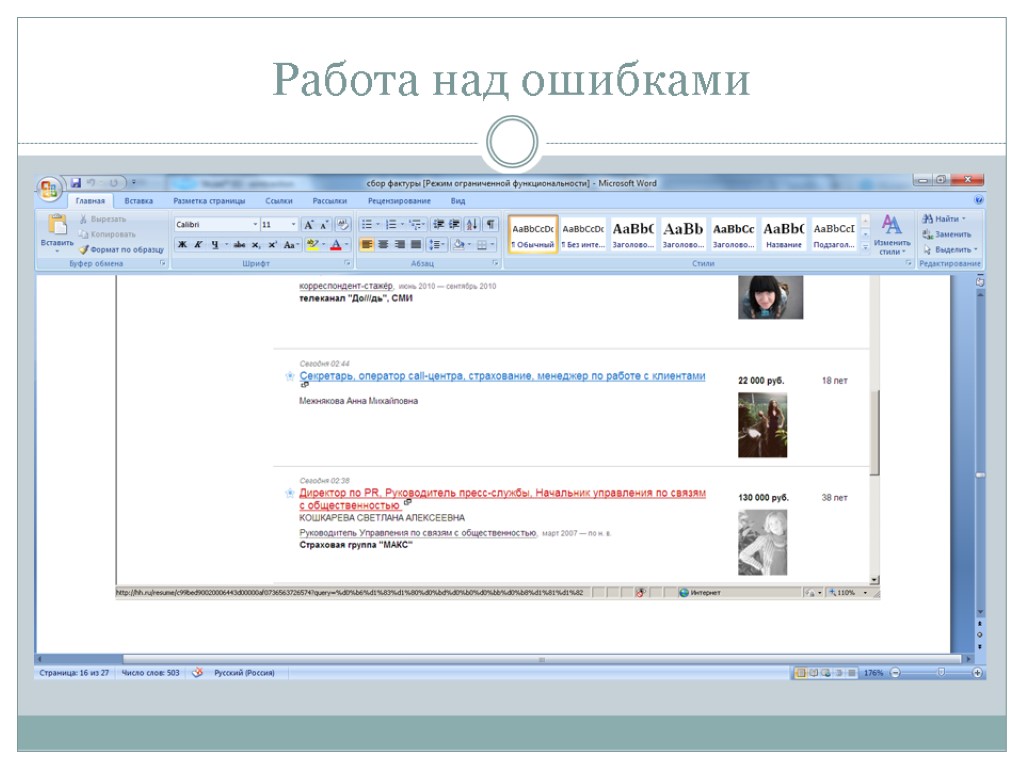Expand the Customize Quick Access Toolbar arrow
This screenshot has width=1024, height=768.
point(133,183)
